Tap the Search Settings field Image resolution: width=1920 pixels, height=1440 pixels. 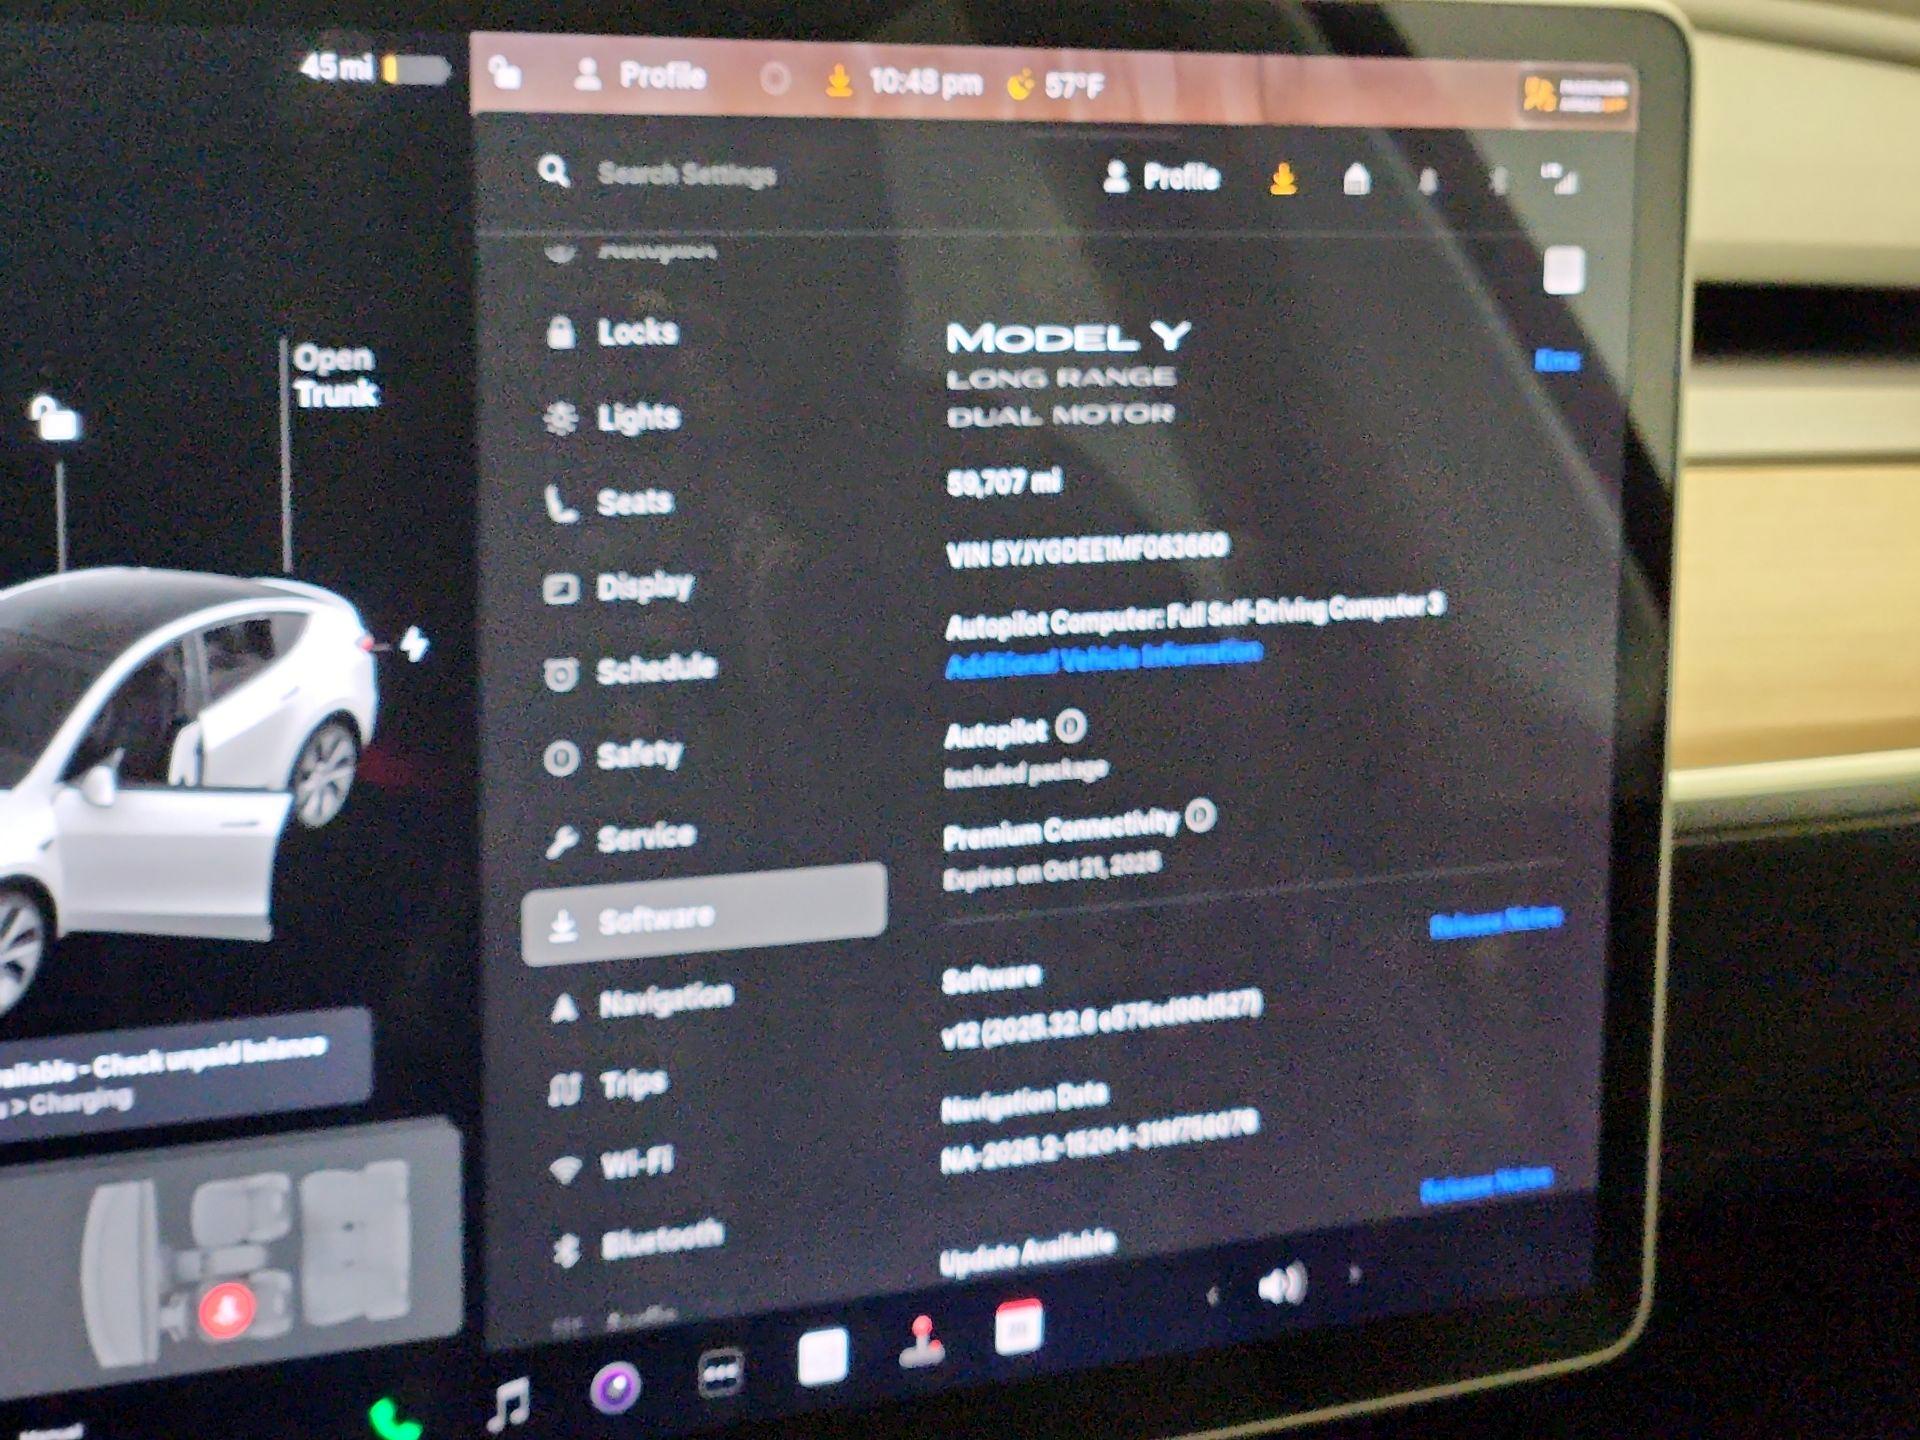pos(686,174)
